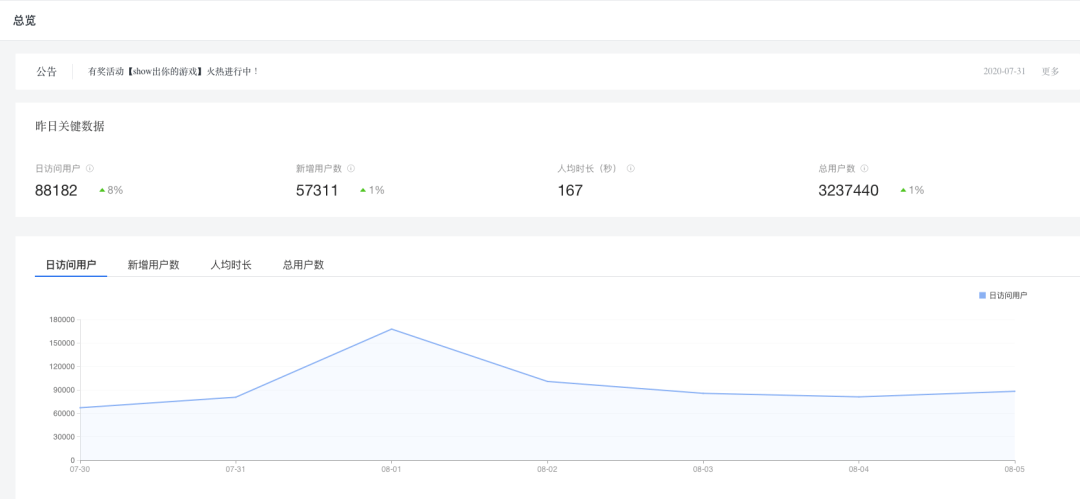Open the show出你的游戏 announcement
The image size is (1080, 499).
point(174,72)
